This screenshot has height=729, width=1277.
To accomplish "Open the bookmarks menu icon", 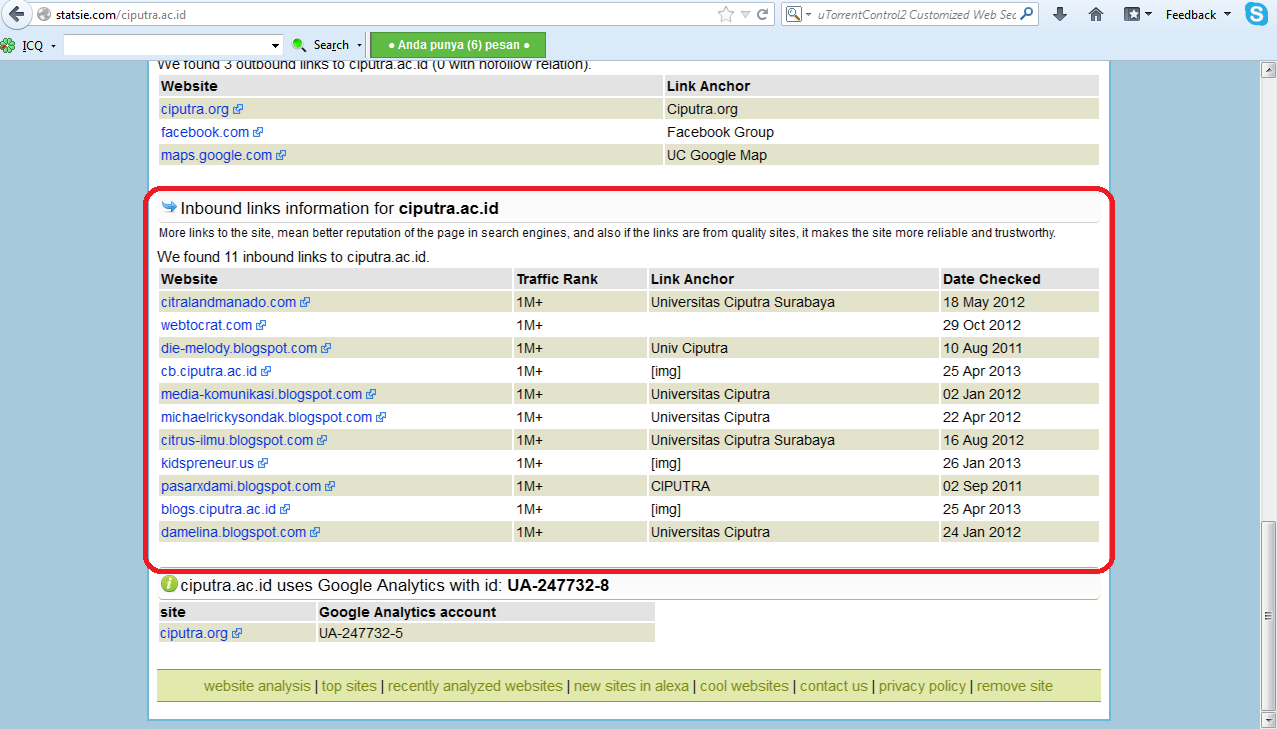I will click(x=1132, y=14).
